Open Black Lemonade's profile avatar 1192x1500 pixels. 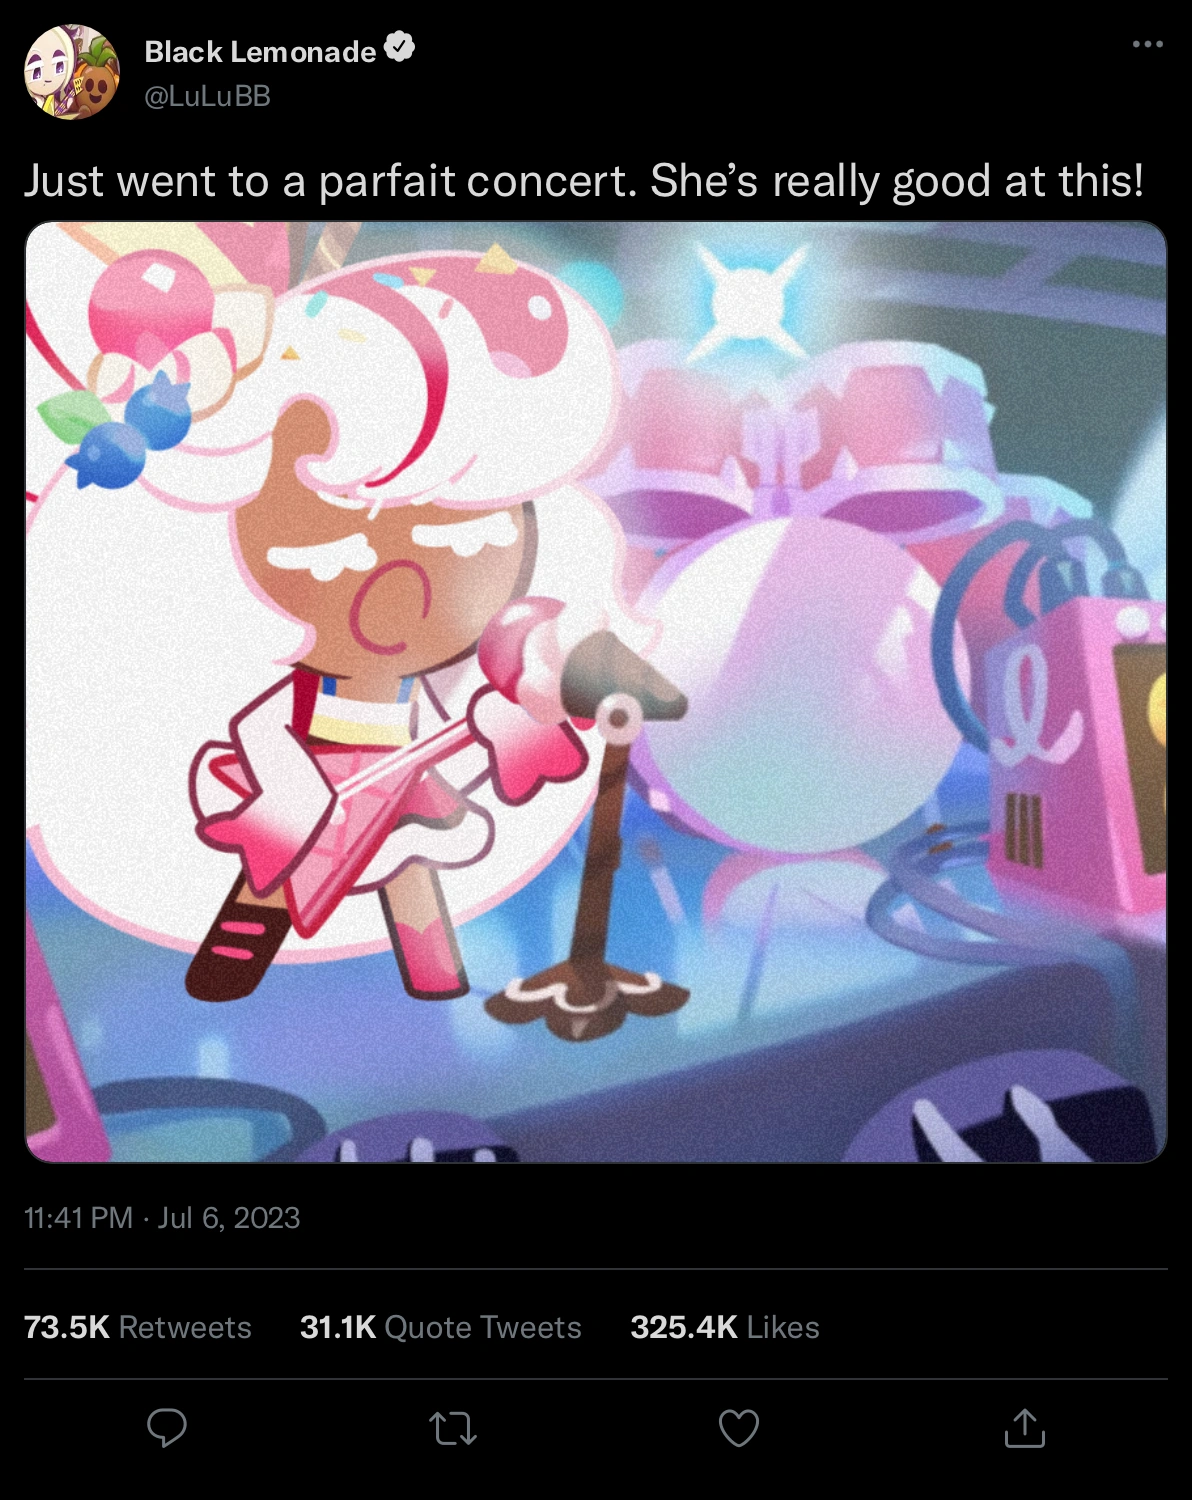click(x=72, y=72)
